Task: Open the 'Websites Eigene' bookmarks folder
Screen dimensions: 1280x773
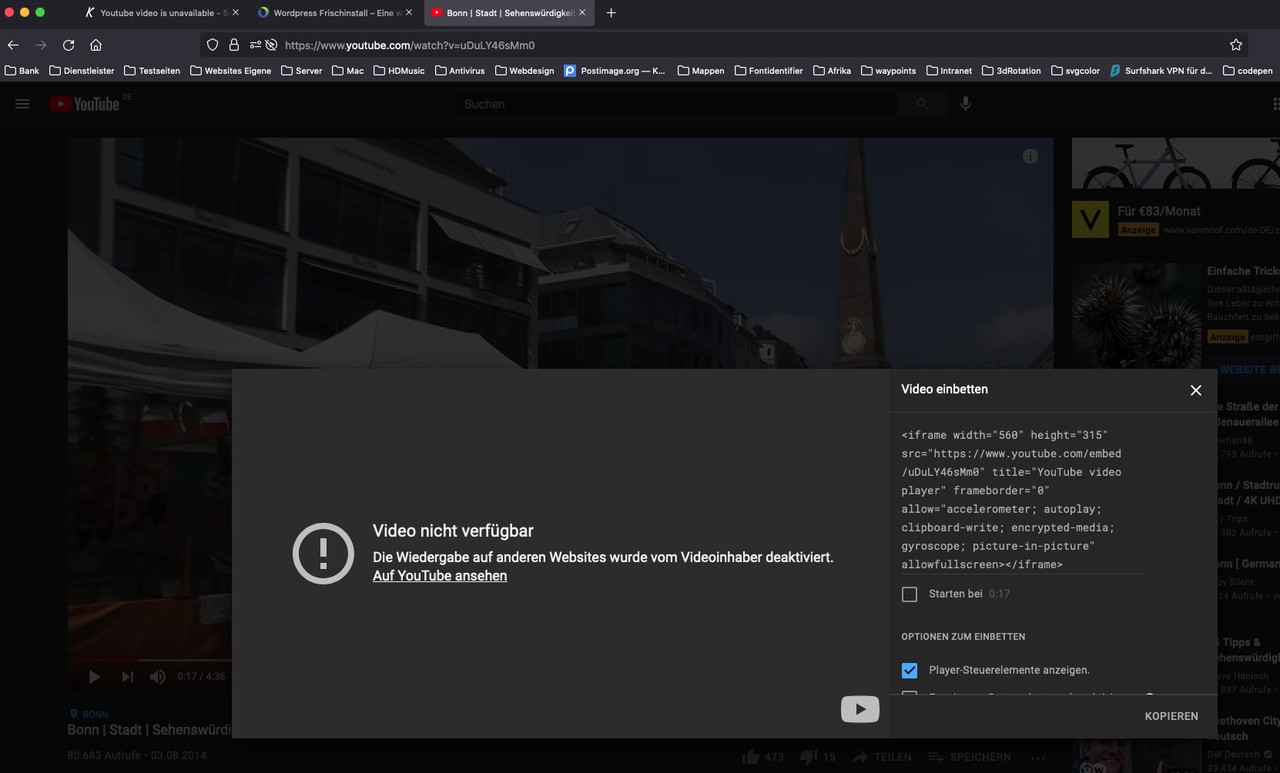Action: (231, 71)
